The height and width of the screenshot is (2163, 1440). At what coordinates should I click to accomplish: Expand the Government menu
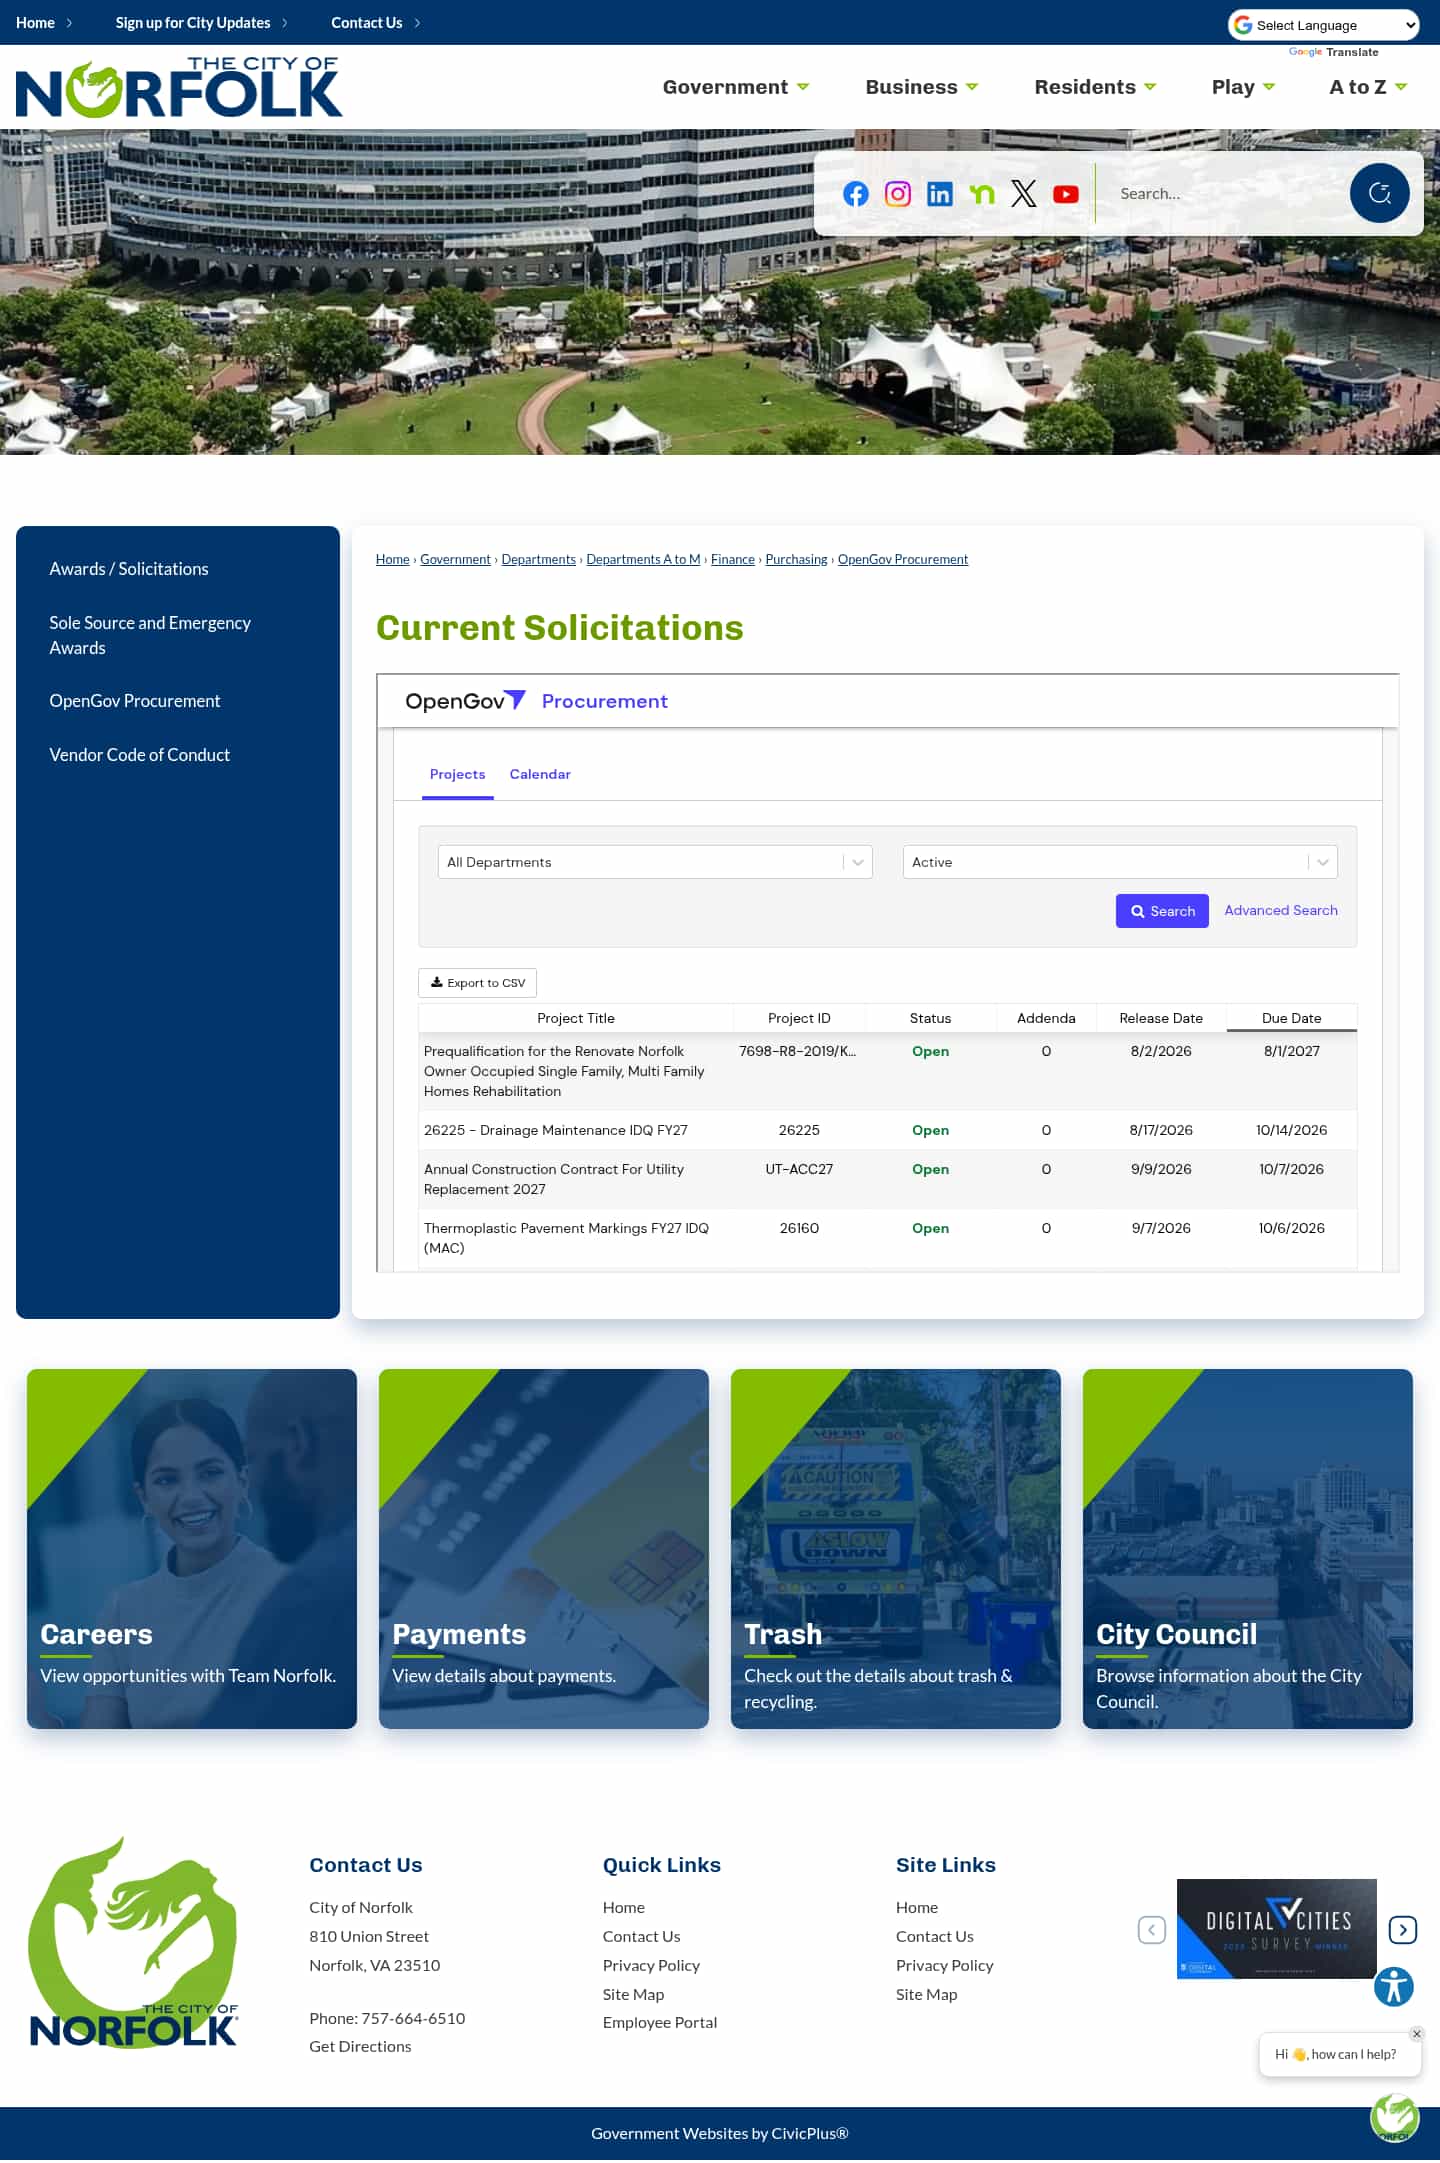tap(736, 87)
